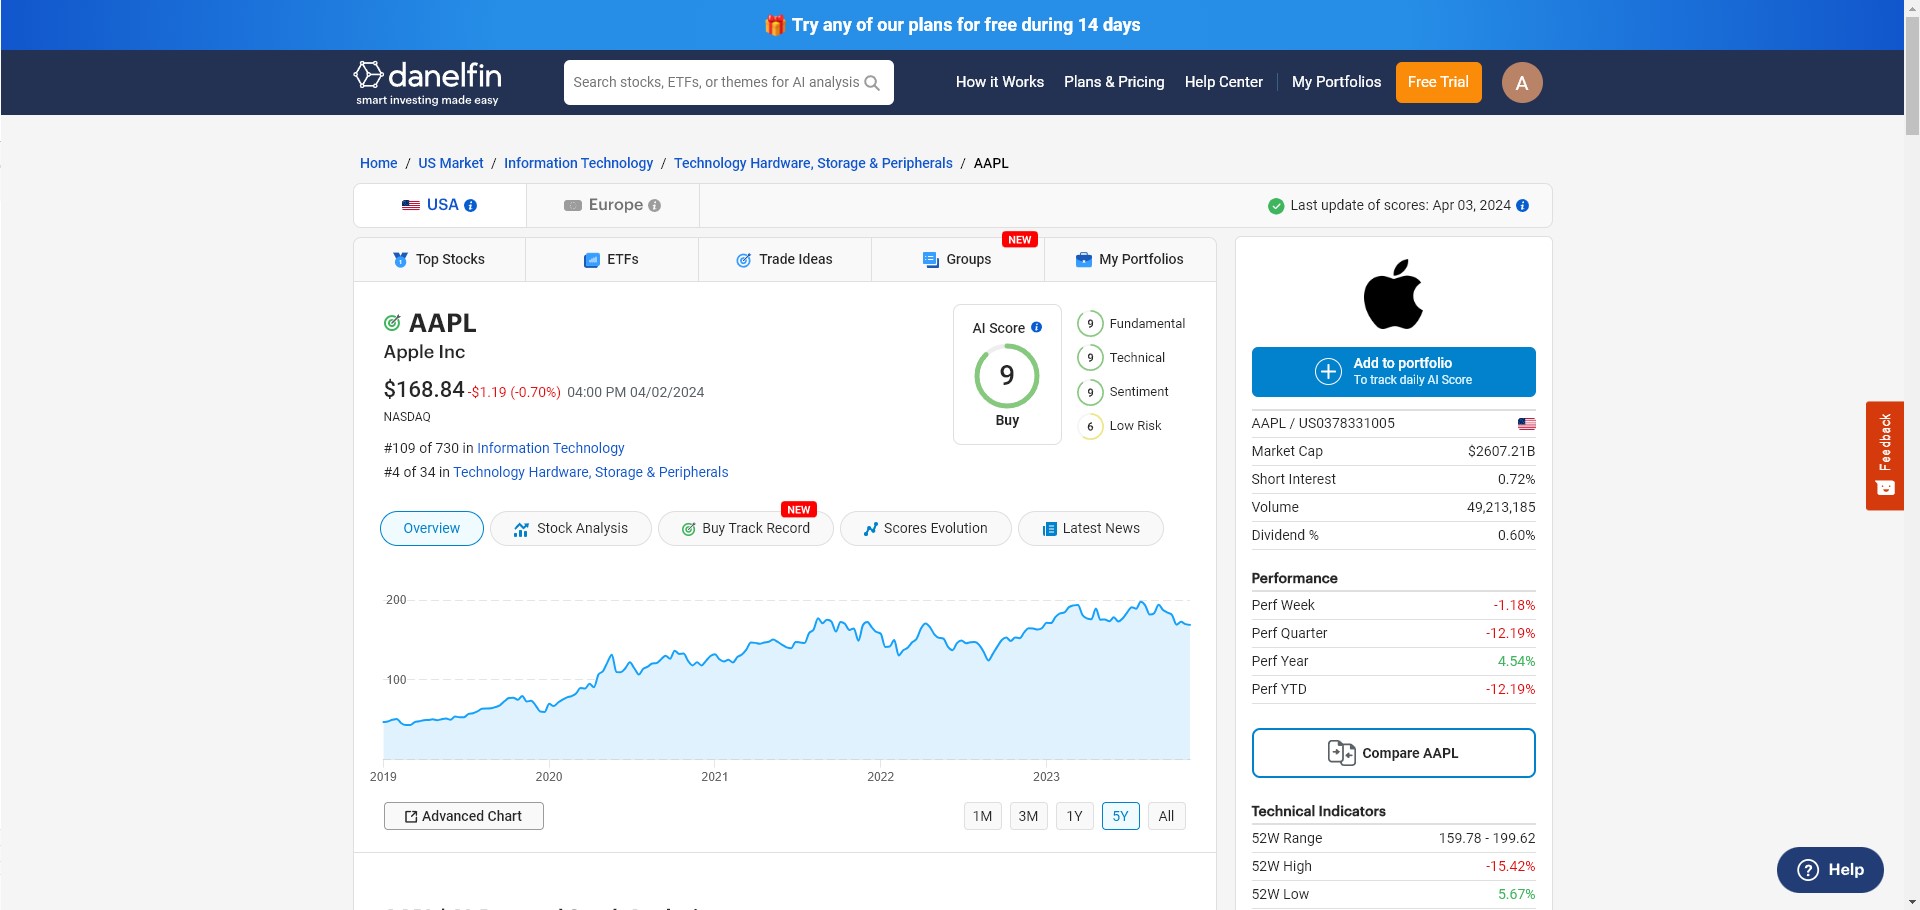Open My Portfolios in top navigation

1336,82
